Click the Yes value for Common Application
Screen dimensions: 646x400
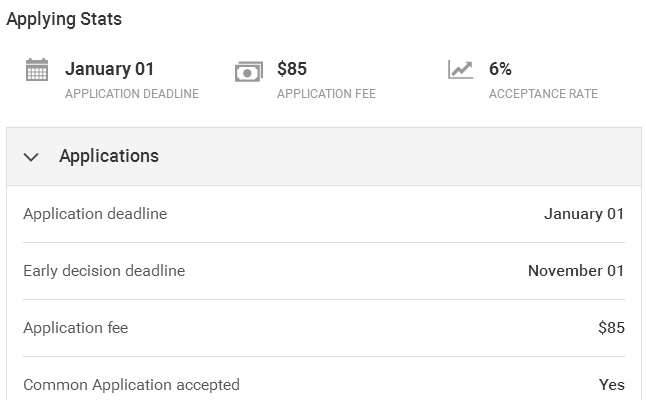point(612,385)
